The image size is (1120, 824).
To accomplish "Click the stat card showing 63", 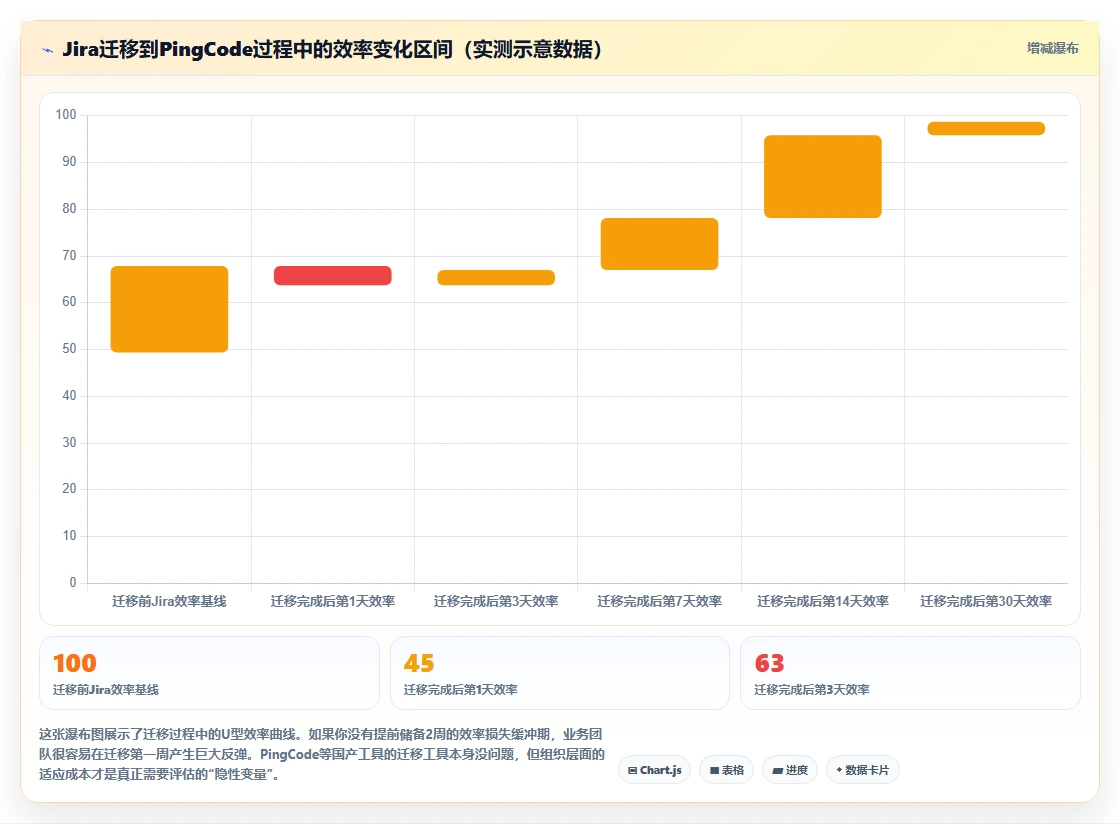I will tap(910, 673).
